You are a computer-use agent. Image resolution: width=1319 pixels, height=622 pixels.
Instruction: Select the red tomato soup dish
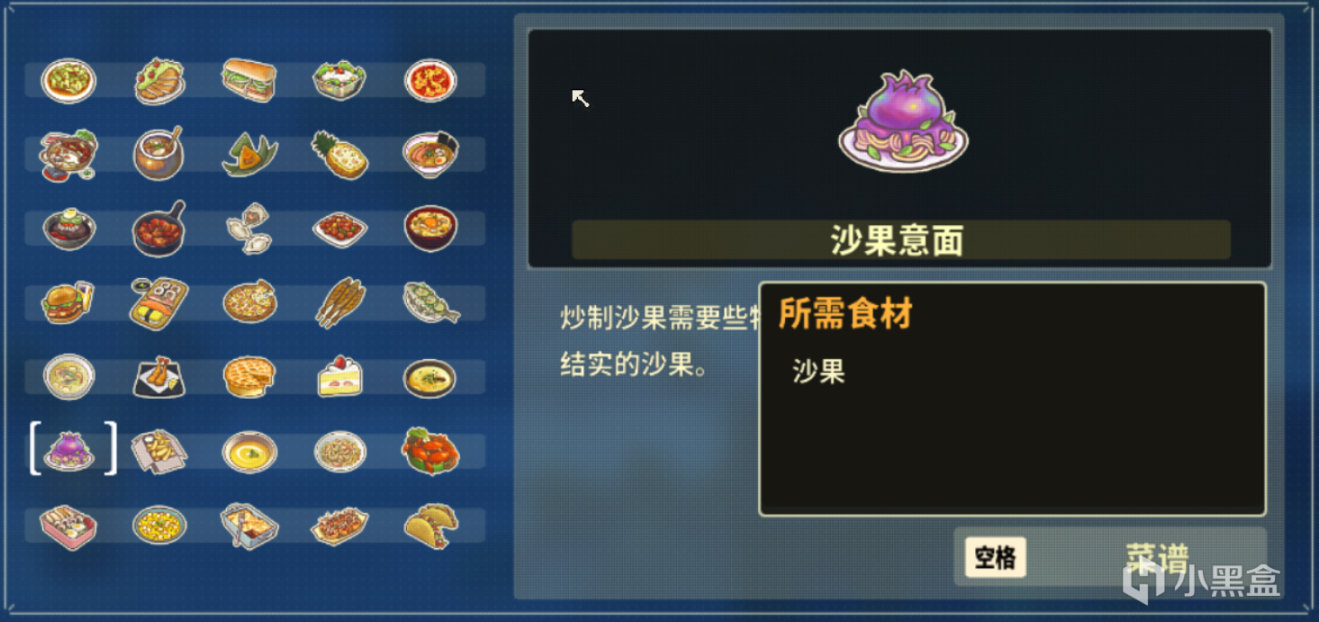[x=430, y=79]
